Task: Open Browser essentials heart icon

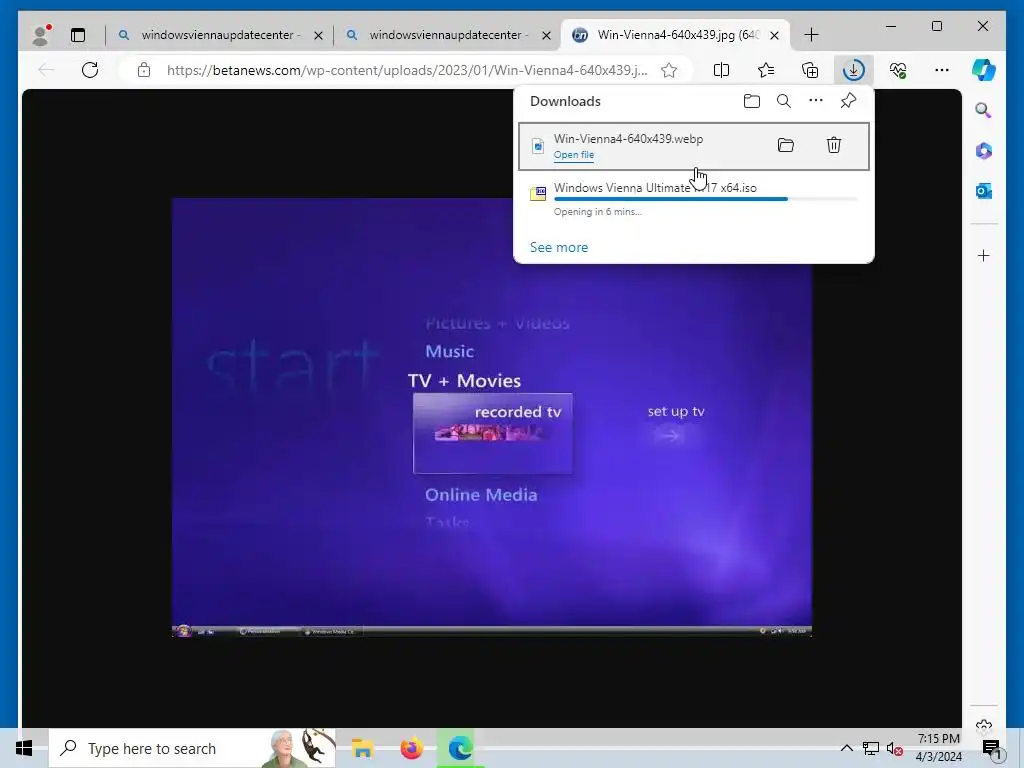Action: tap(898, 70)
